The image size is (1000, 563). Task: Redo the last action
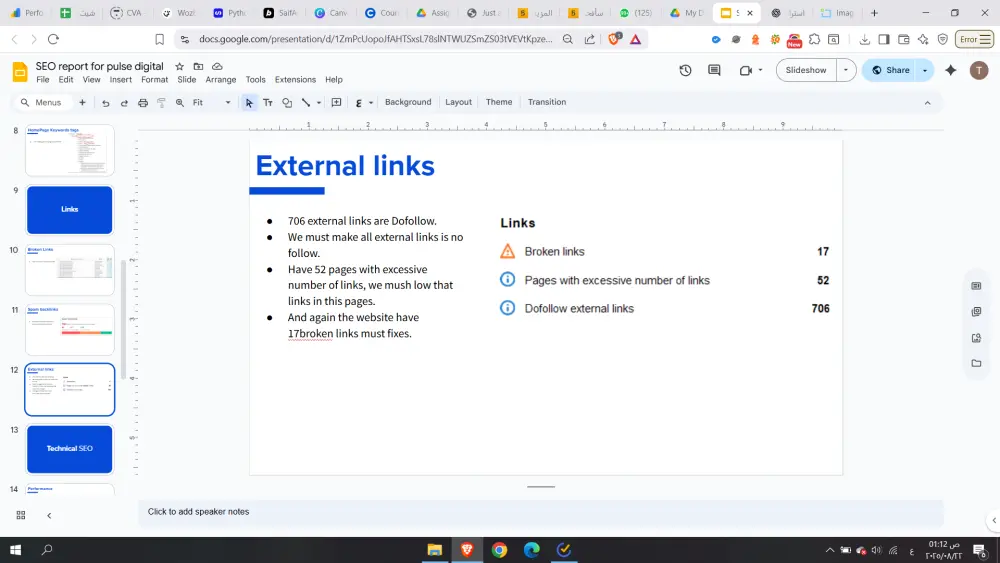124,103
